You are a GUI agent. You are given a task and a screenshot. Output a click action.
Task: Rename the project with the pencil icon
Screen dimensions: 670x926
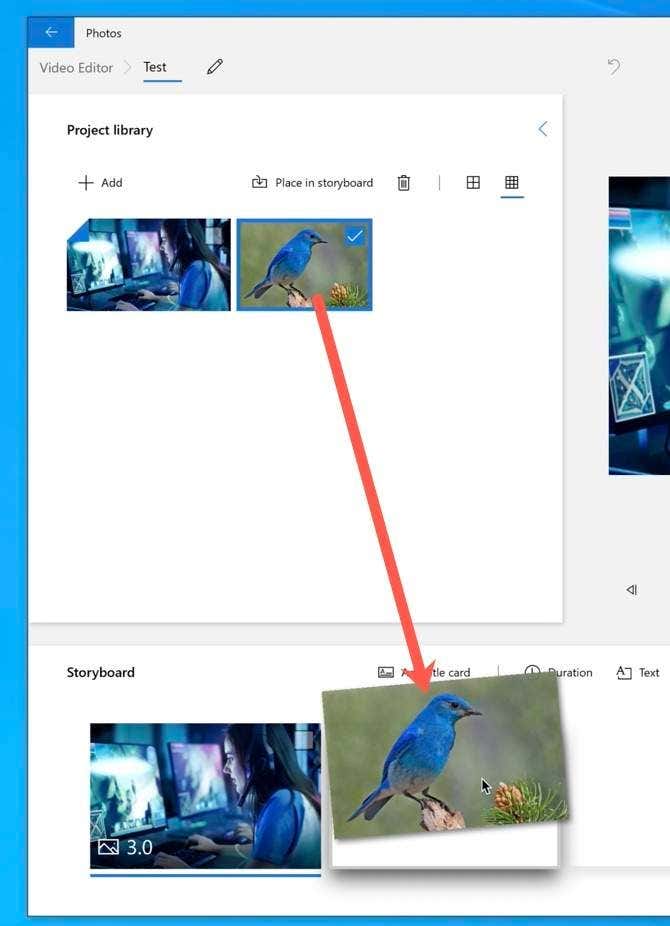coord(215,67)
